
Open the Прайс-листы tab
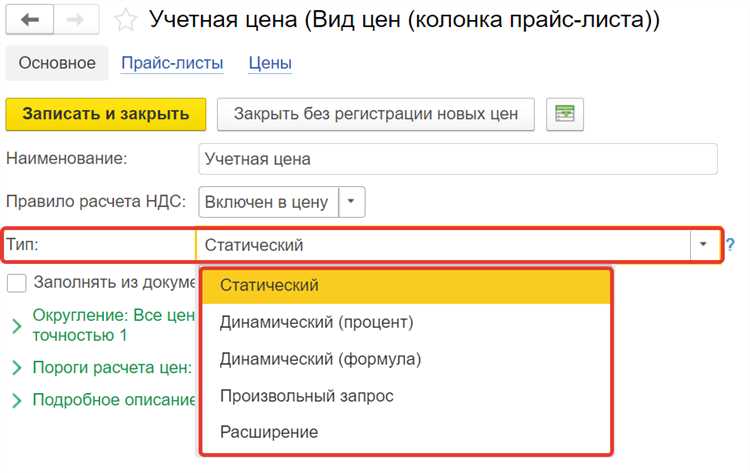172,63
